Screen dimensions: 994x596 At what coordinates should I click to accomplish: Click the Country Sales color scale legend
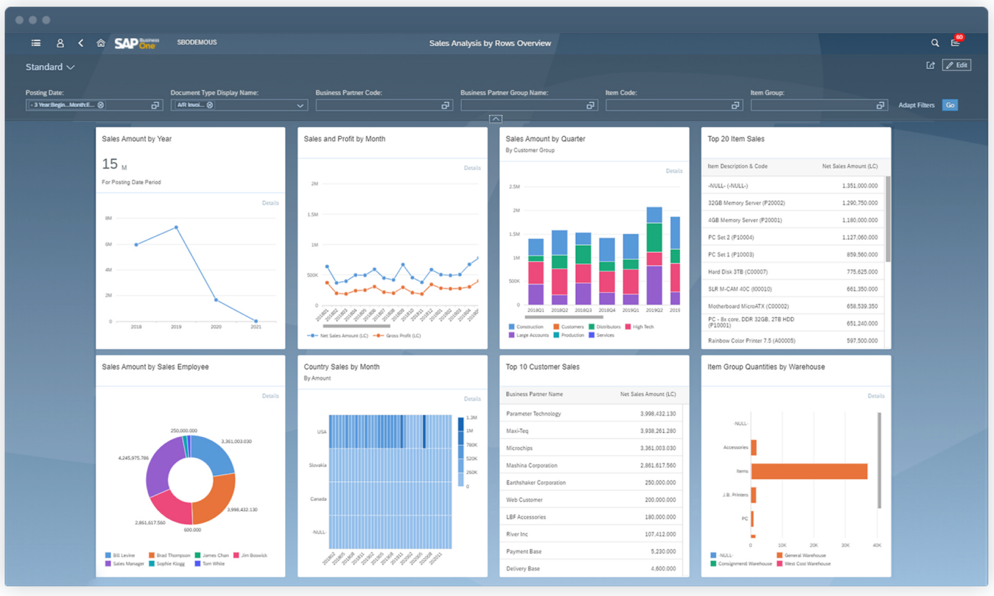(461, 452)
